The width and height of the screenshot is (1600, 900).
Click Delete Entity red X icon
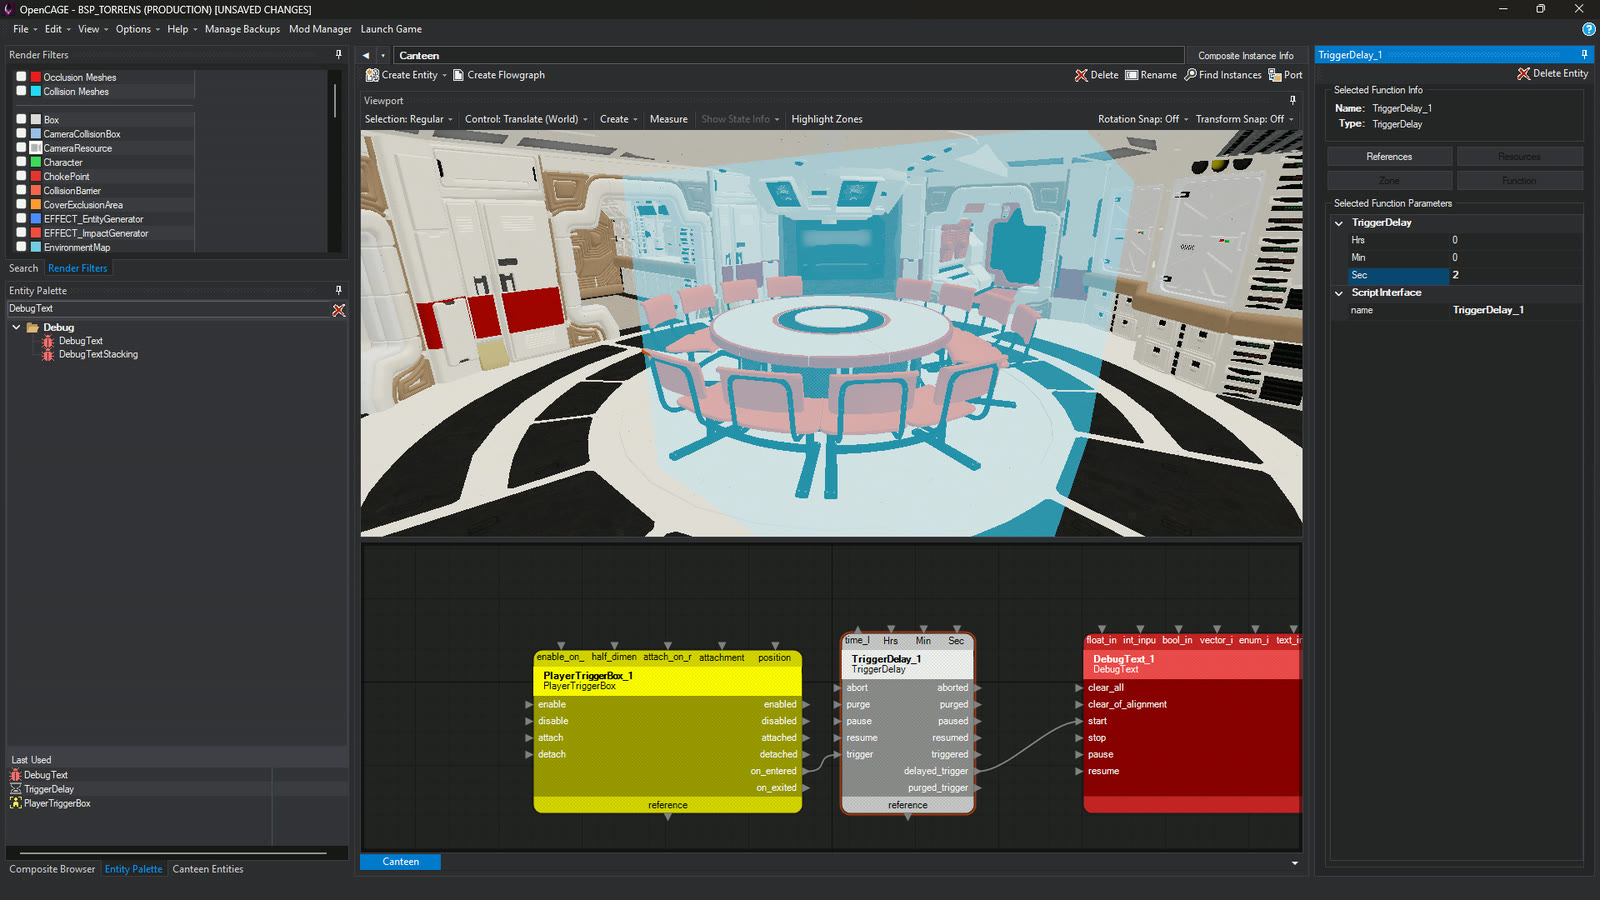[1523, 74]
